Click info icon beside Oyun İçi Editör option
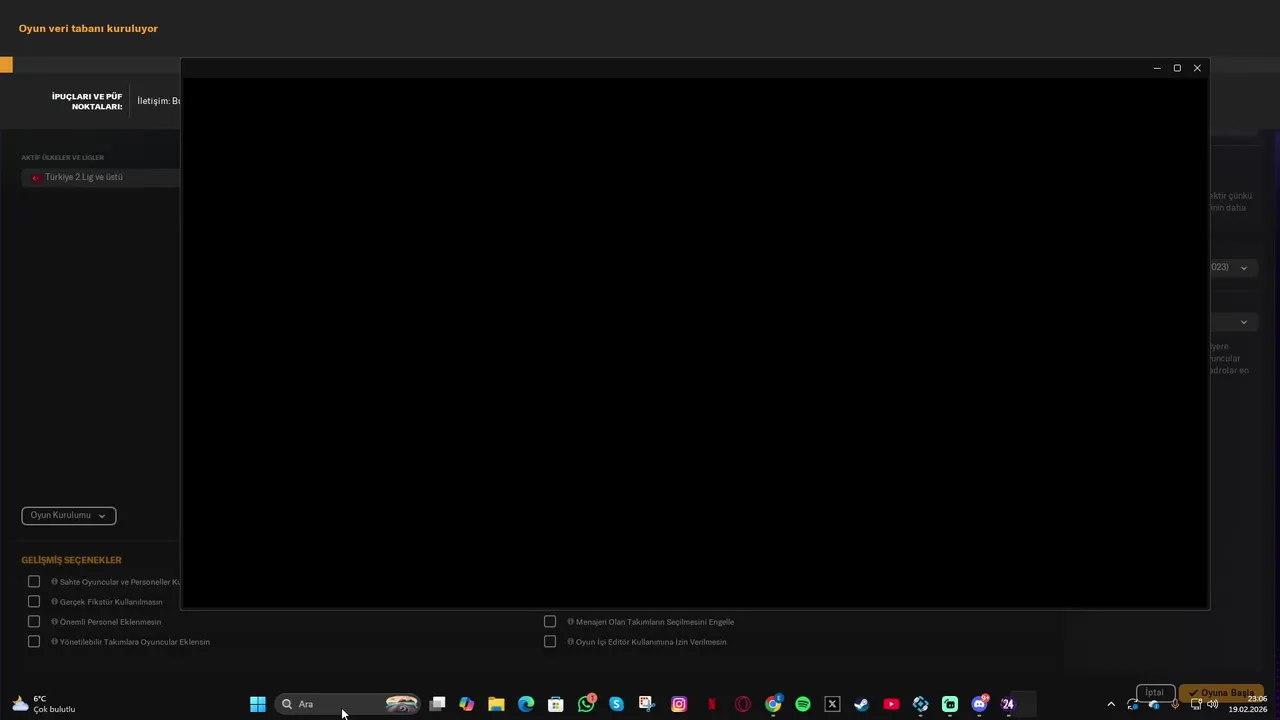1280x720 pixels. pos(571,642)
